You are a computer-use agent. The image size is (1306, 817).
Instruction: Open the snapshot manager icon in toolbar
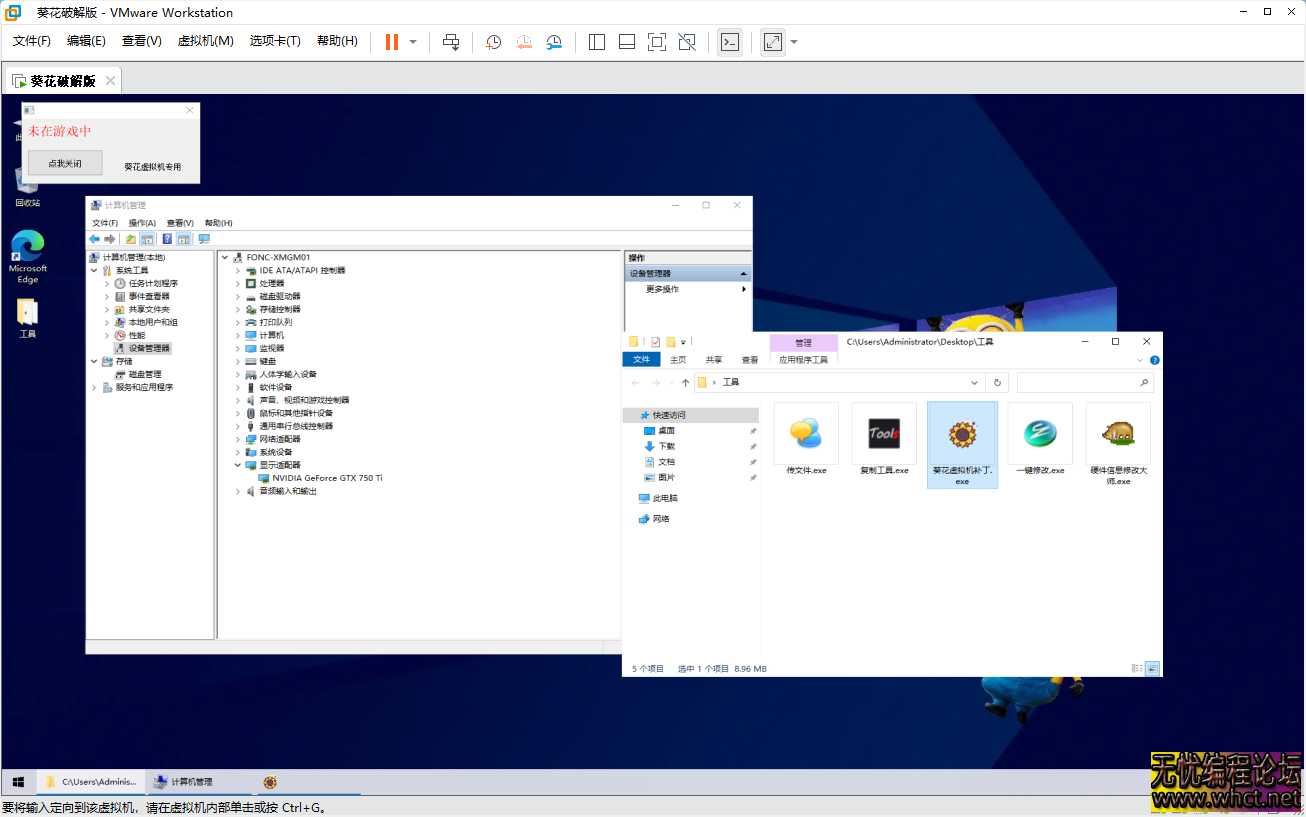click(554, 42)
